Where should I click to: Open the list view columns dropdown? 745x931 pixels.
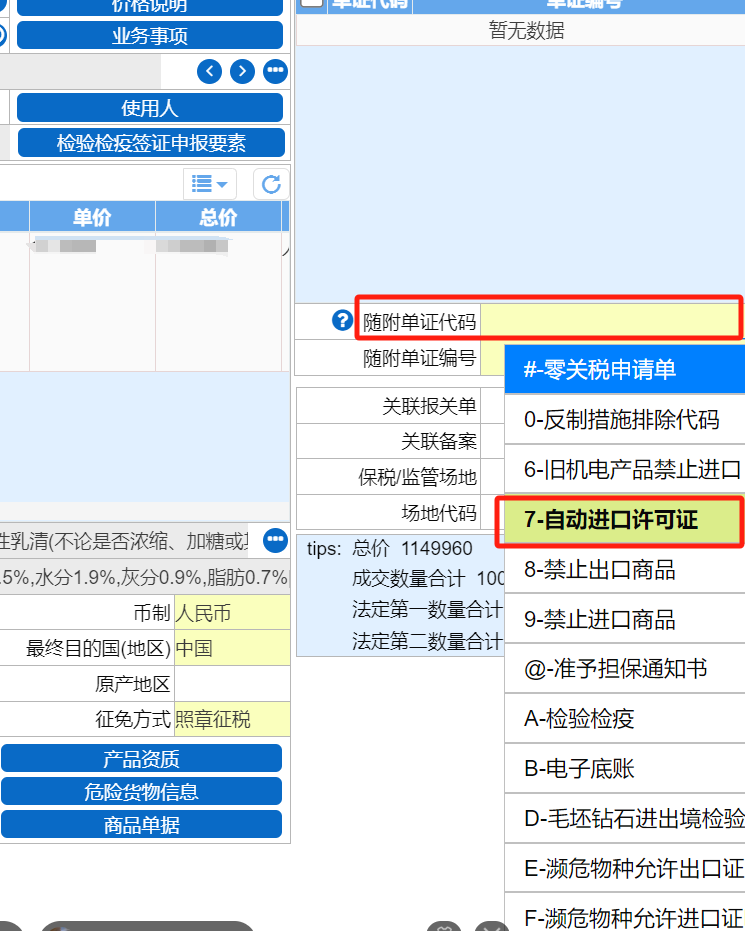209,184
